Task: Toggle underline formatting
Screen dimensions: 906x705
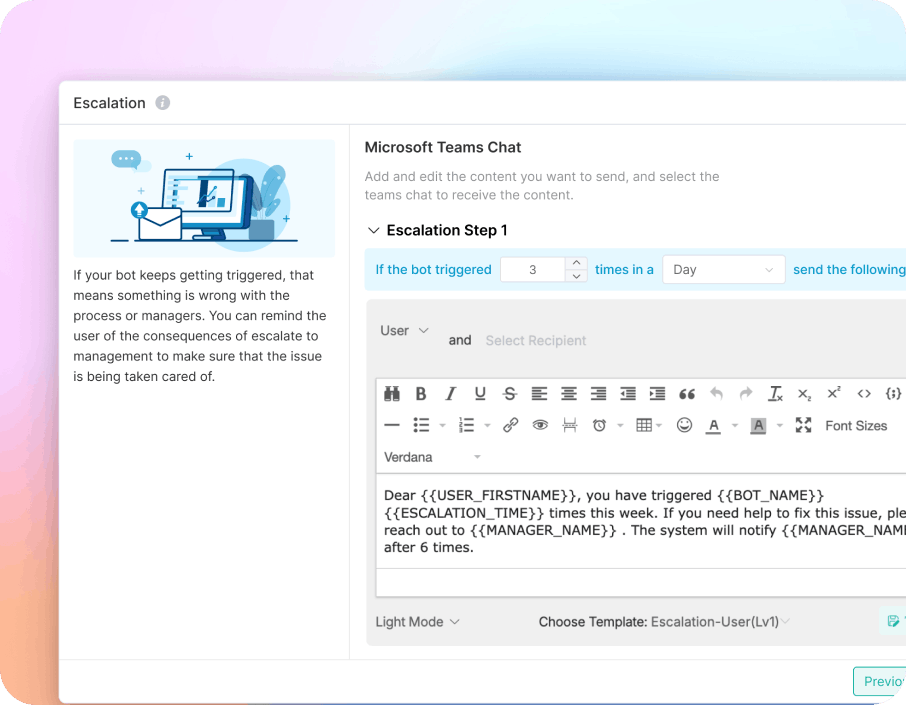Action: [480, 394]
